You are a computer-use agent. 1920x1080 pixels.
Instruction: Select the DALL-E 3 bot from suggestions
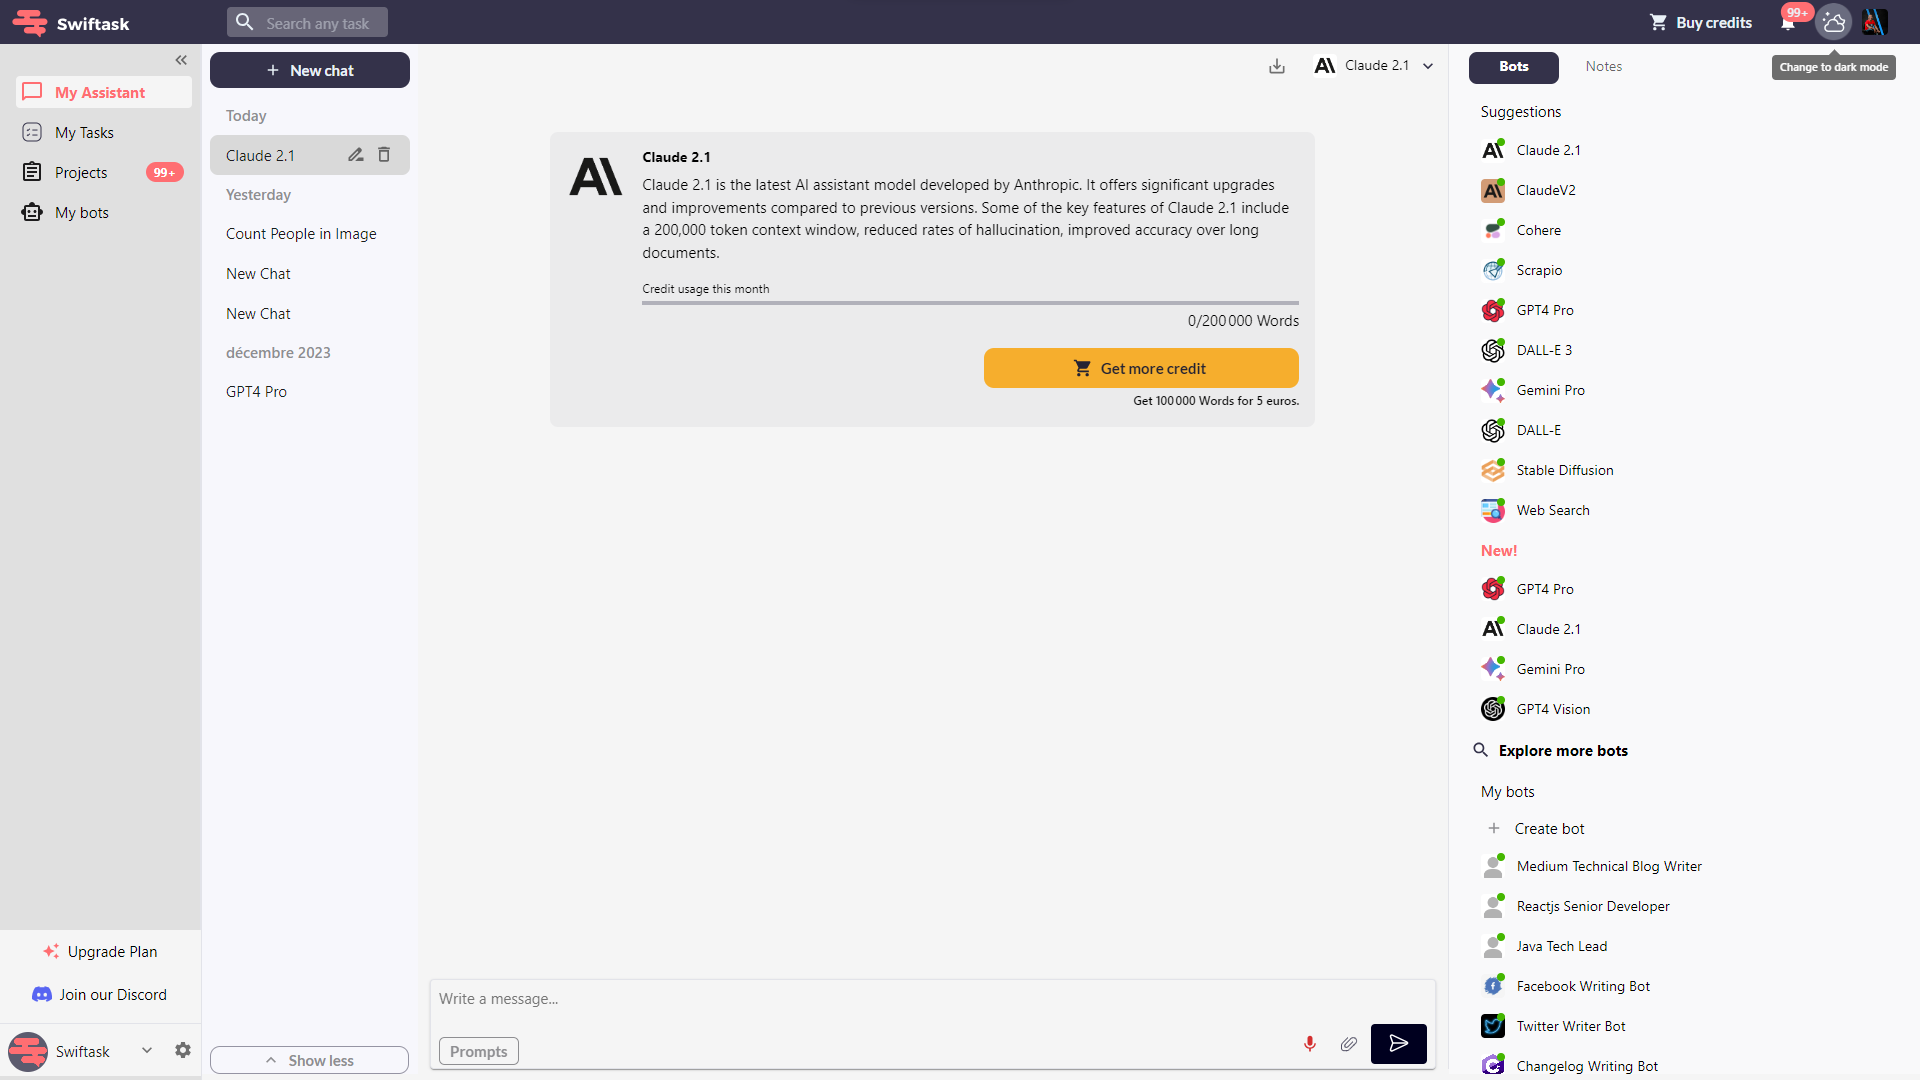coord(1543,350)
